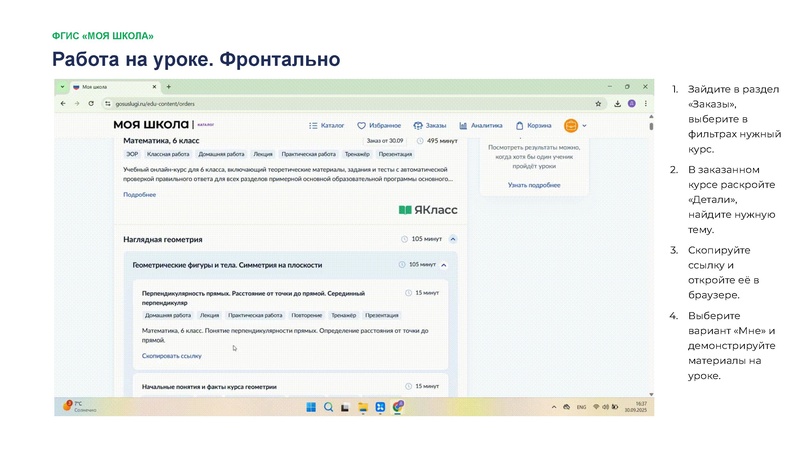Image resolution: width=800 pixels, height=450 pixels.
Task: Click the Тренажёр tag in Перпендикулярность lesson
Action: [x=344, y=315]
